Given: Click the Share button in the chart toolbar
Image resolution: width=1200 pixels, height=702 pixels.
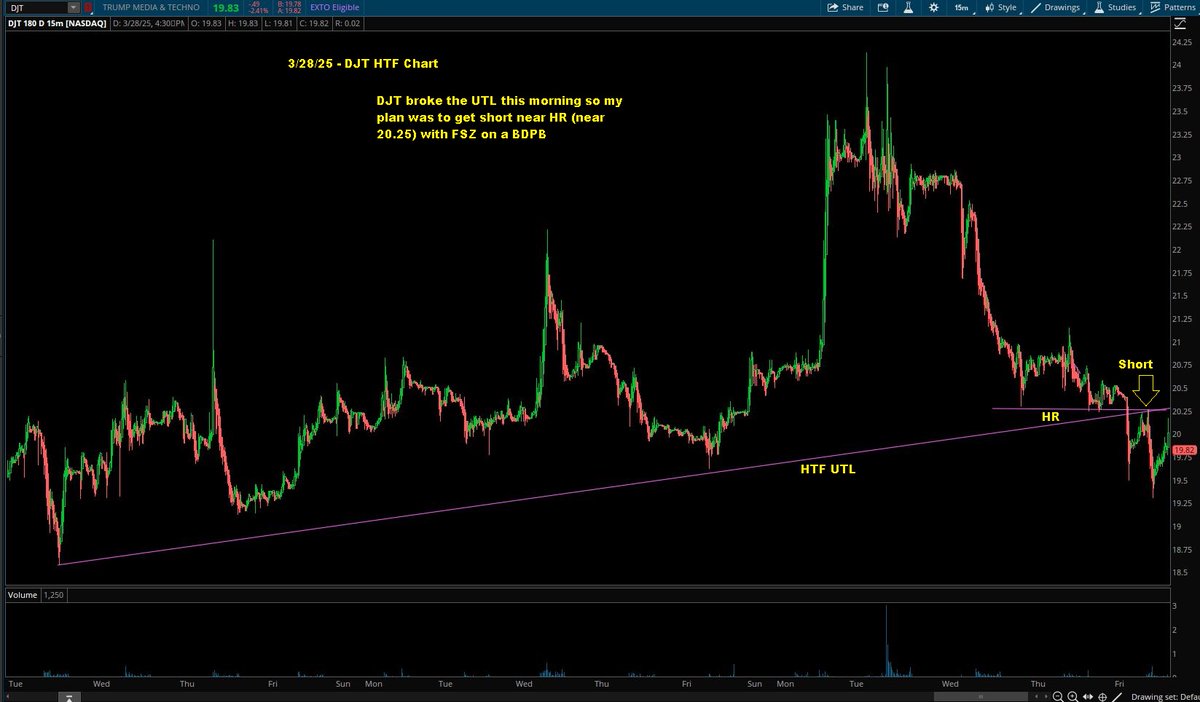Looking at the screenshot, I should coord(844,7).
